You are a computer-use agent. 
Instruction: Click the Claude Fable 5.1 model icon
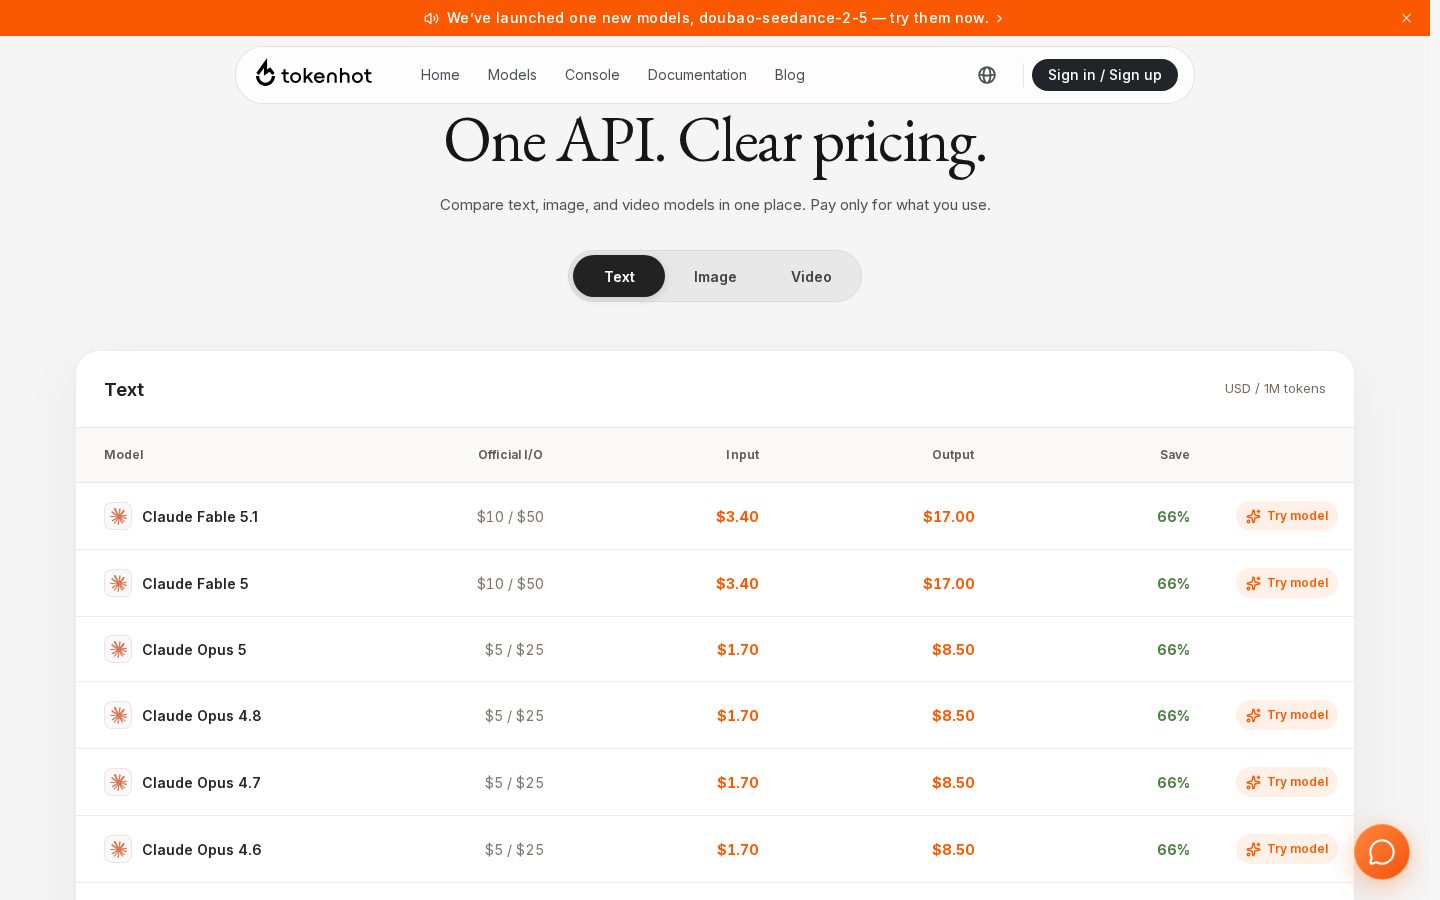click(118, 516)
